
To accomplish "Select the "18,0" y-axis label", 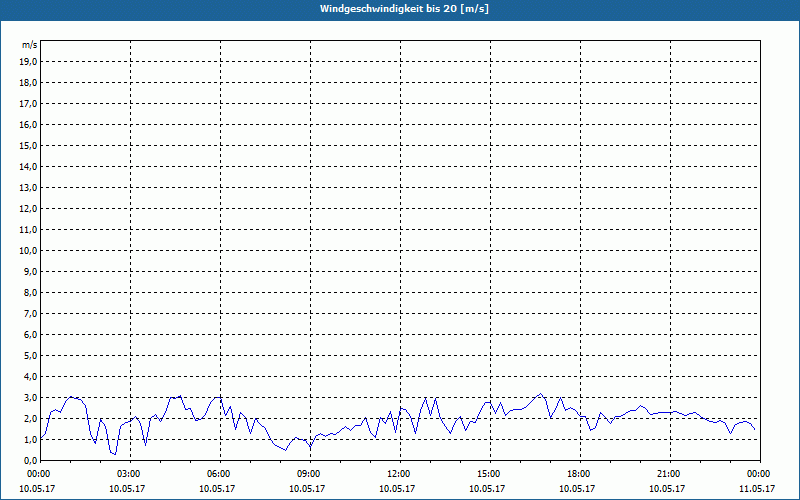I will (x=28, y=83).
